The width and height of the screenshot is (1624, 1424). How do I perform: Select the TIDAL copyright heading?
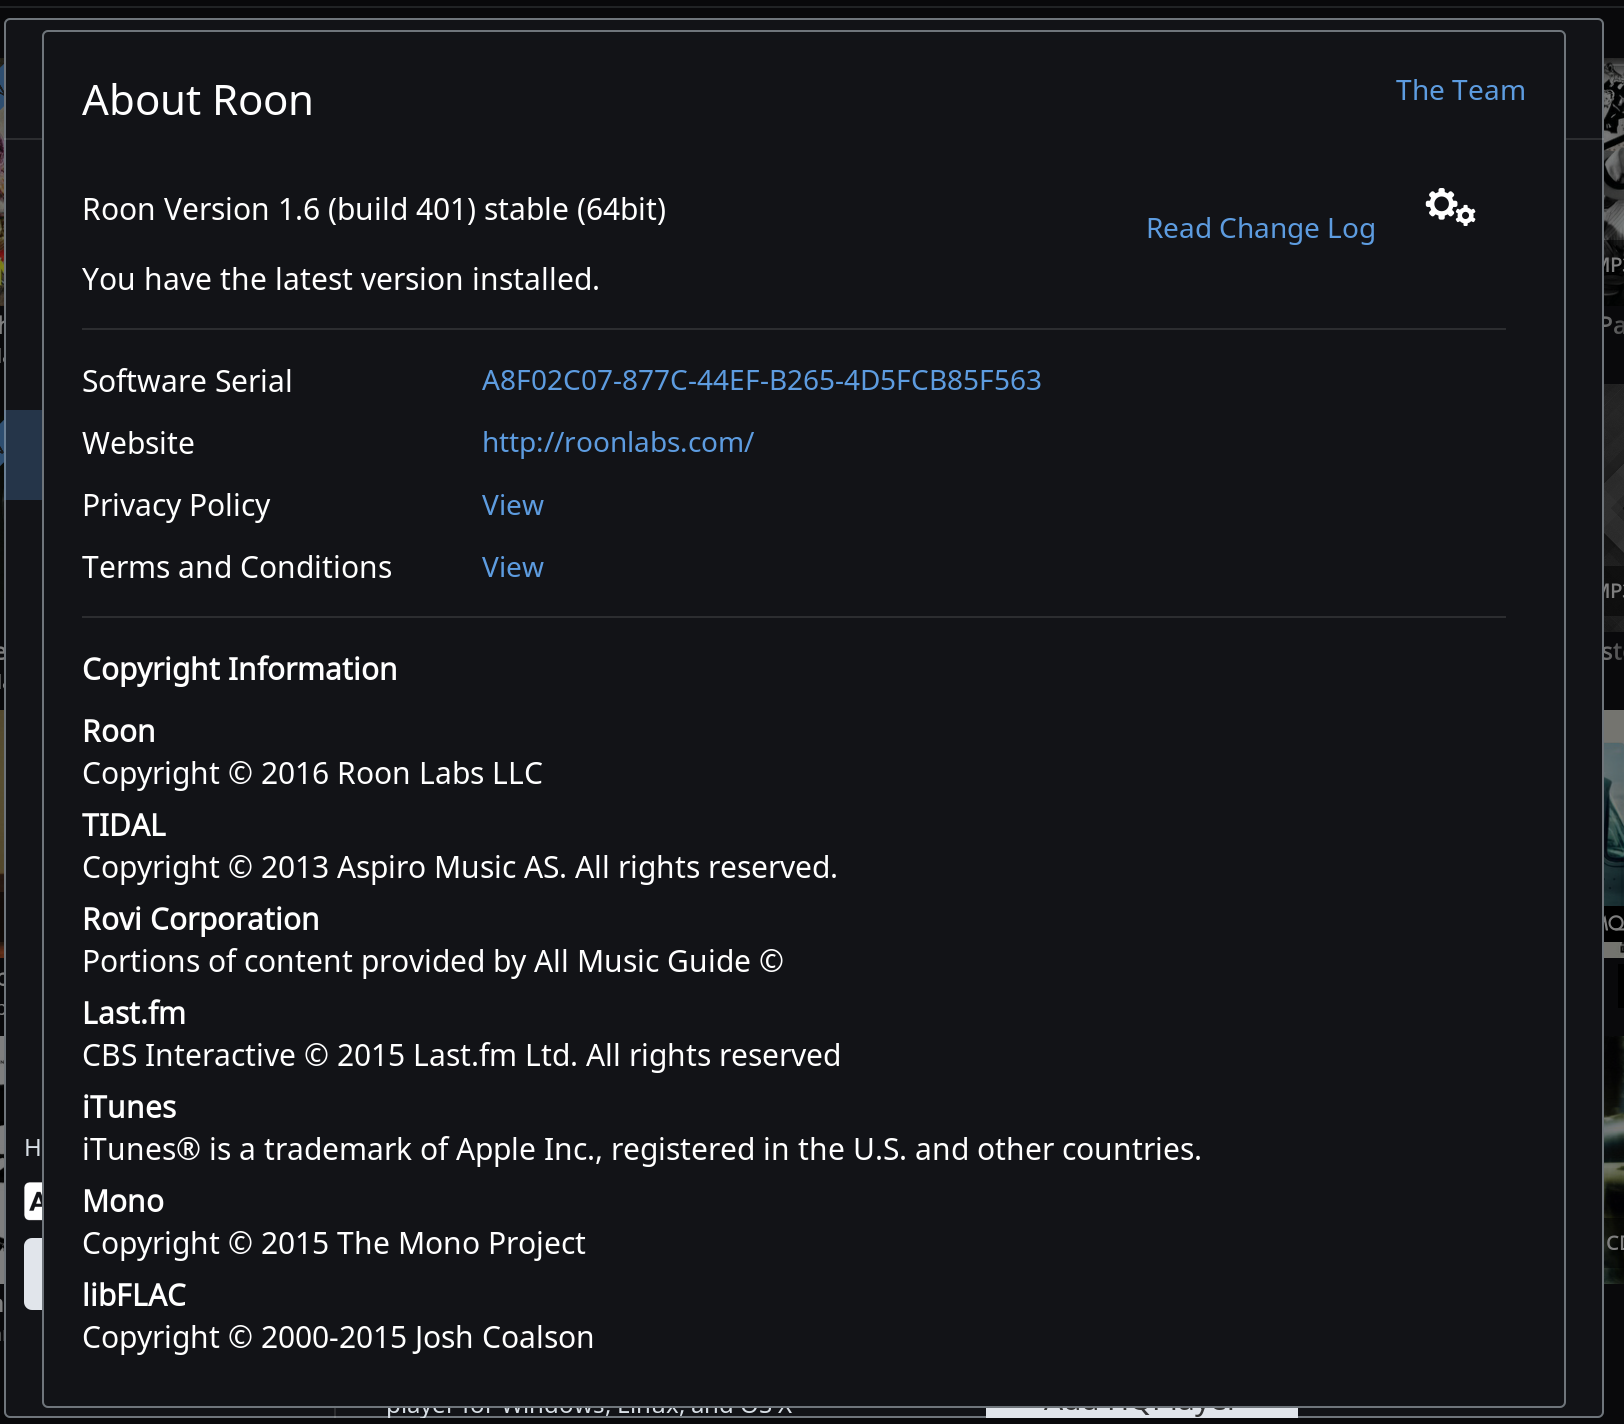tap(124, 825)
